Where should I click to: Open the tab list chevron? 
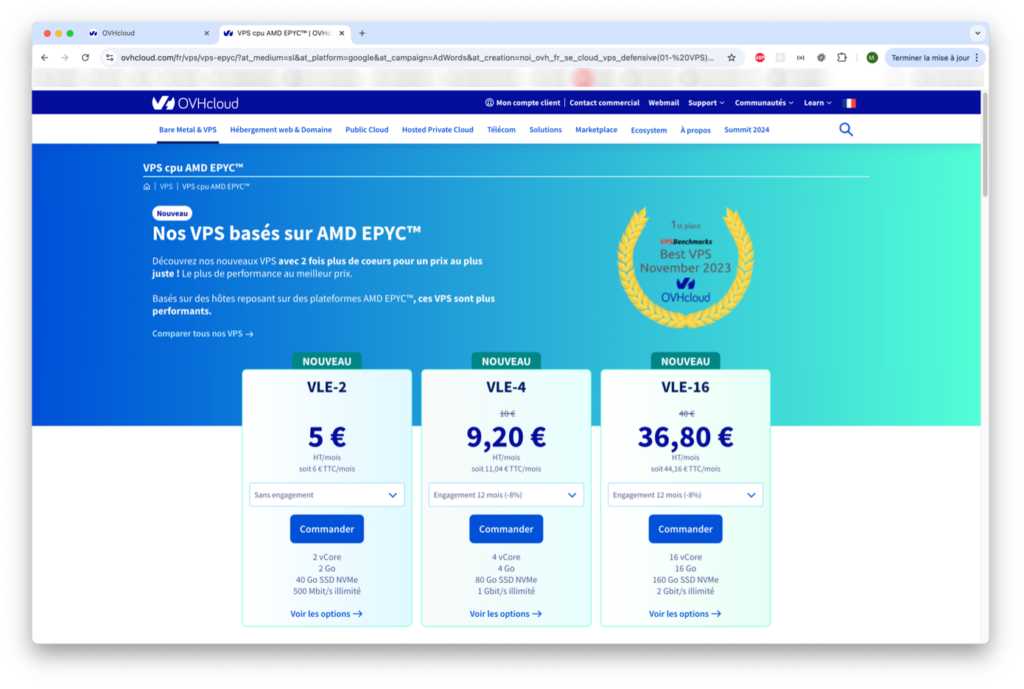pyautogui.click(x=977, y=33)
